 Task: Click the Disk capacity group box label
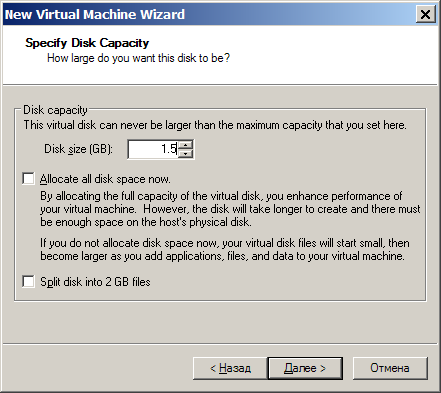click(x=55, y=110)
